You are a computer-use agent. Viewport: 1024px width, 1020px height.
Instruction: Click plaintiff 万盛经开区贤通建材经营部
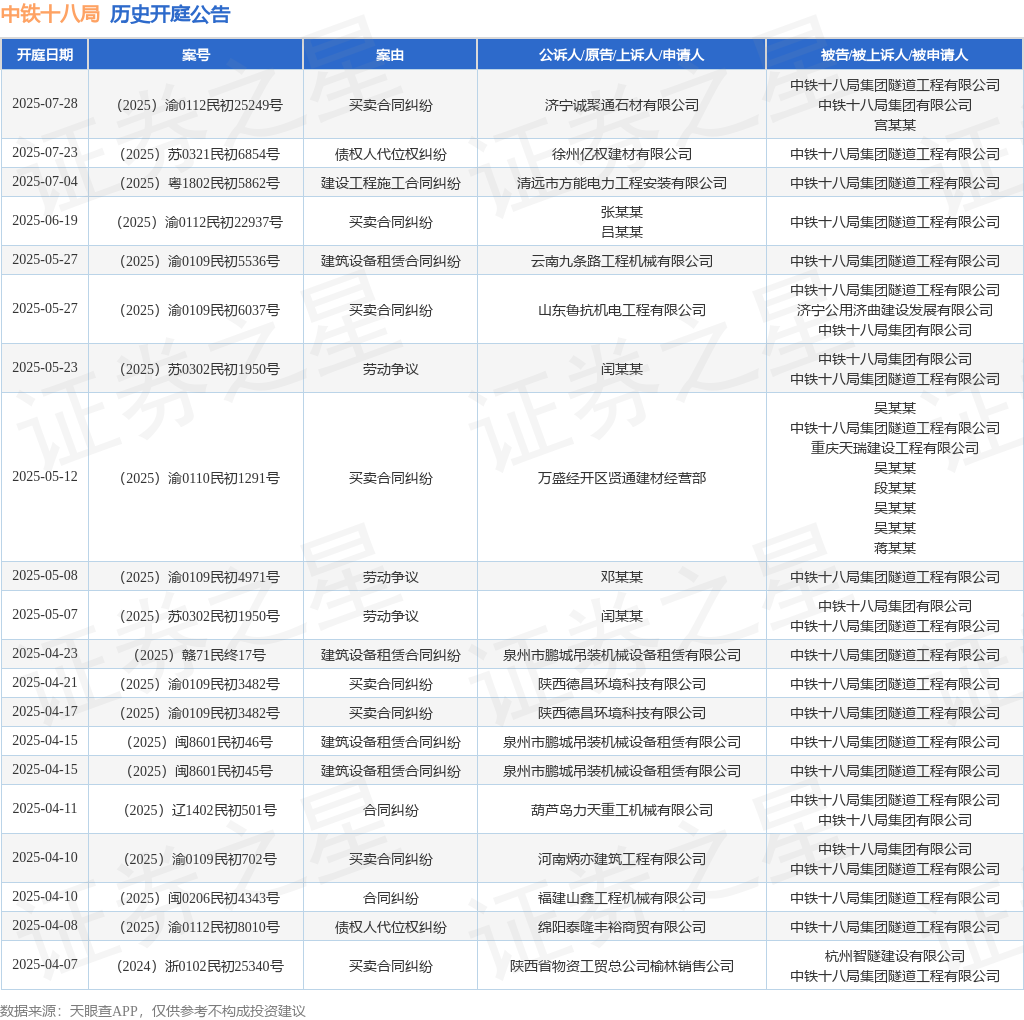[621, 478]
